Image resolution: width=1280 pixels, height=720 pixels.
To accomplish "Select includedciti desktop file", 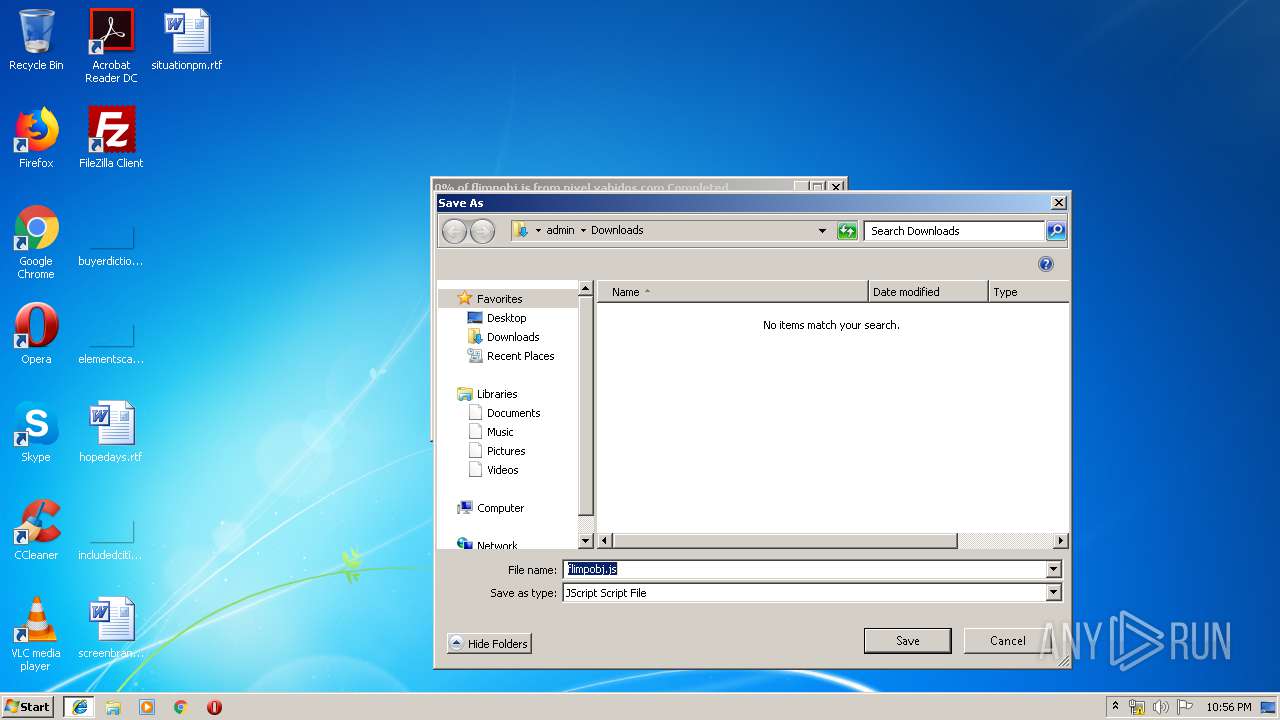I will coord(111,538).
